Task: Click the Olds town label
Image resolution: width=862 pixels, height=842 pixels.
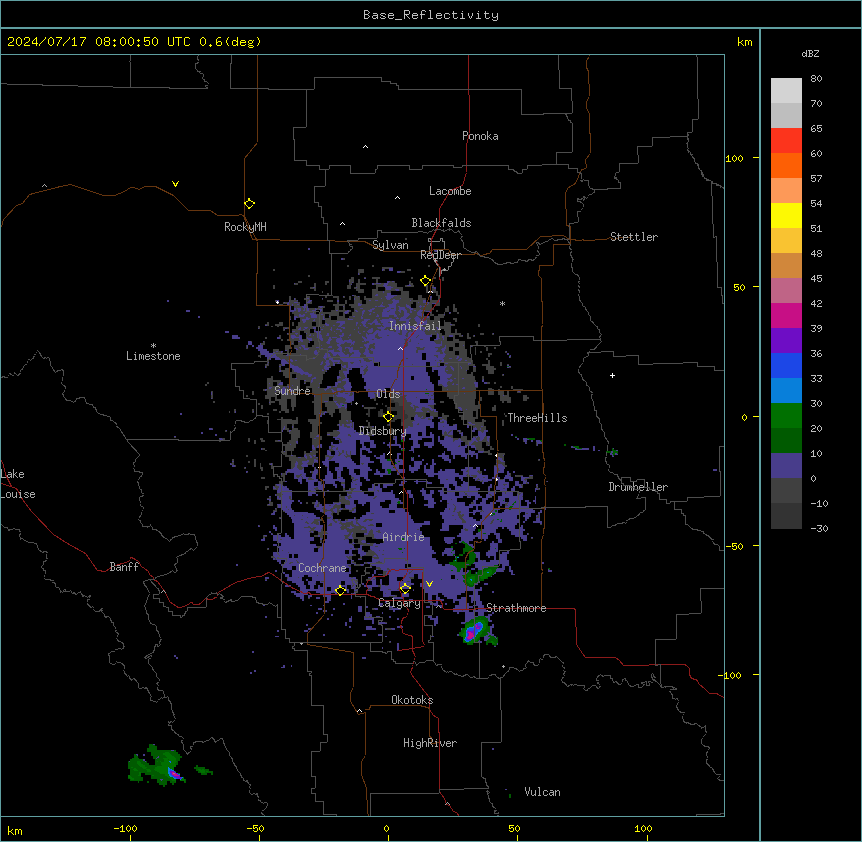Action: point(388,394)
